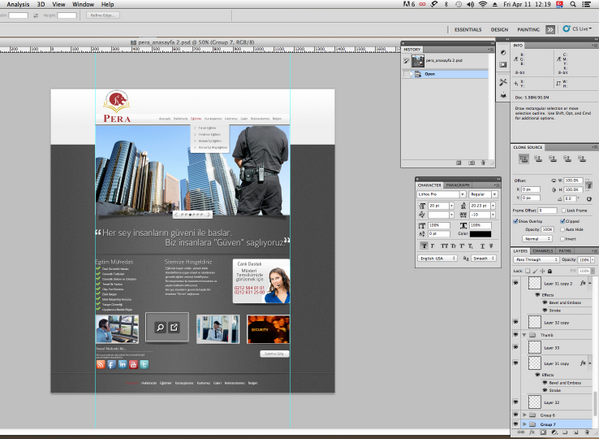Image resolution: width=599 pixels, height=439 pixels.
Task: Expand the Group 7 folder in Layers
Action: (525, 424)
